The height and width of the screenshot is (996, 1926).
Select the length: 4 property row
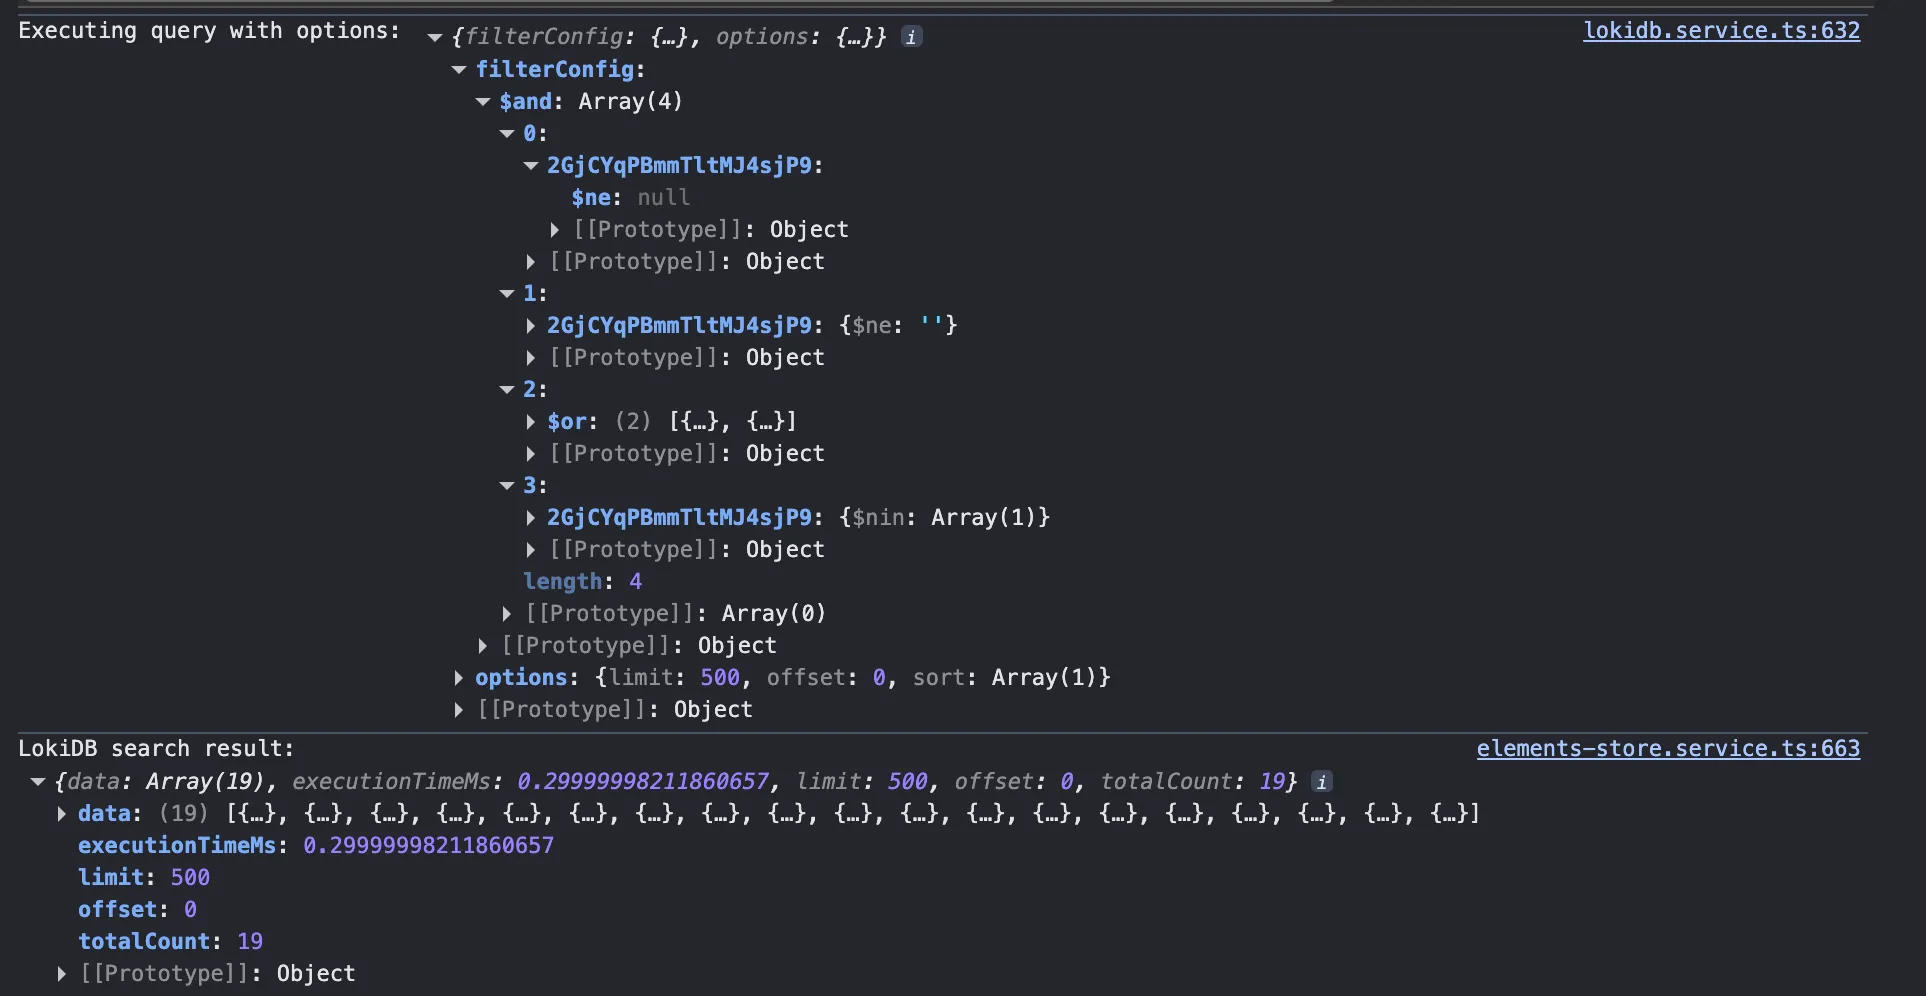pos(582,582)
